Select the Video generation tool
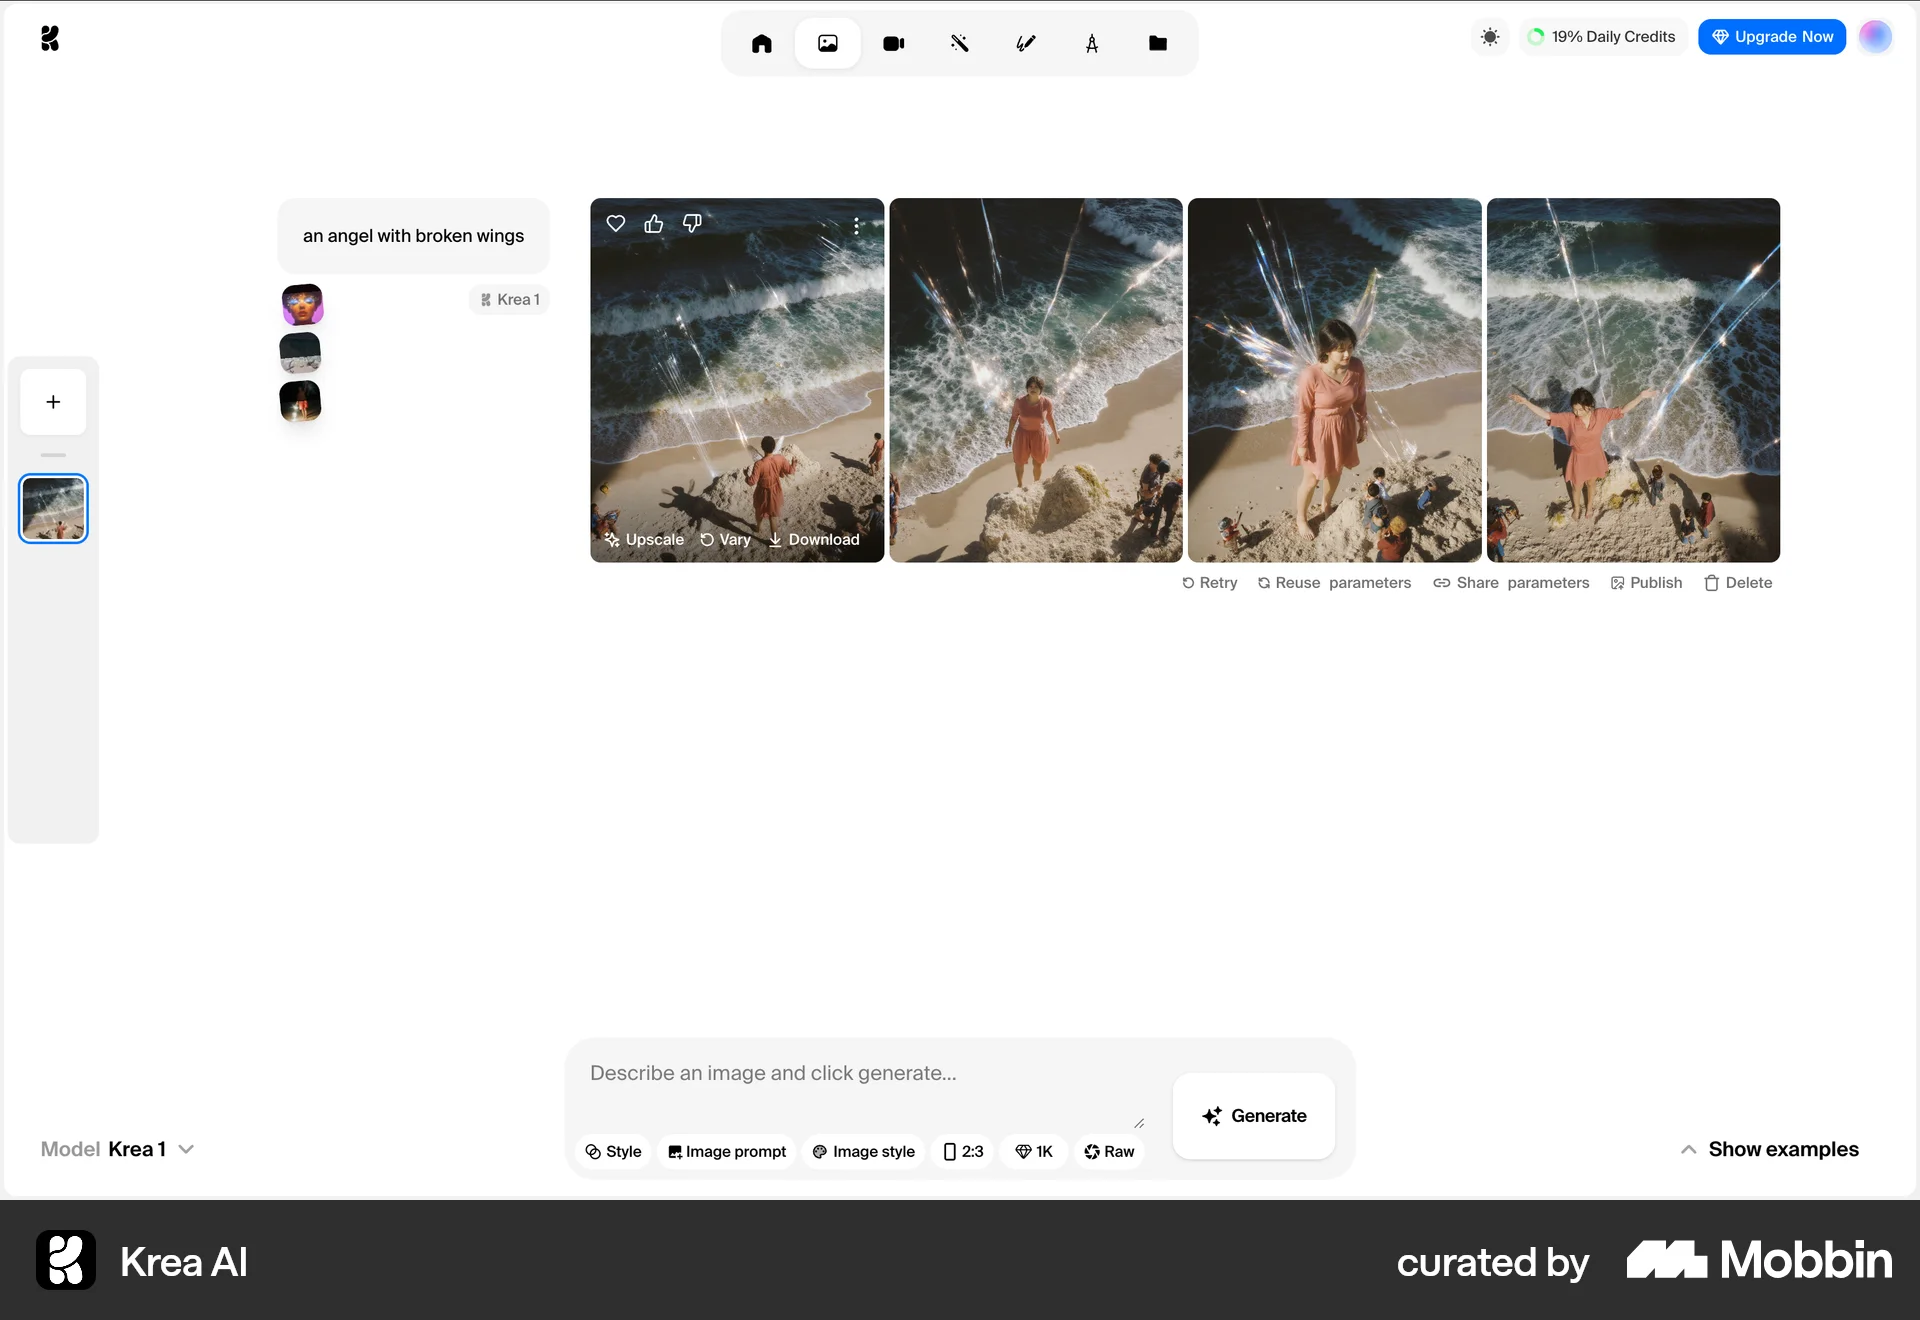The width and height of the screenshot is (1920, 1320). [893, 43]
